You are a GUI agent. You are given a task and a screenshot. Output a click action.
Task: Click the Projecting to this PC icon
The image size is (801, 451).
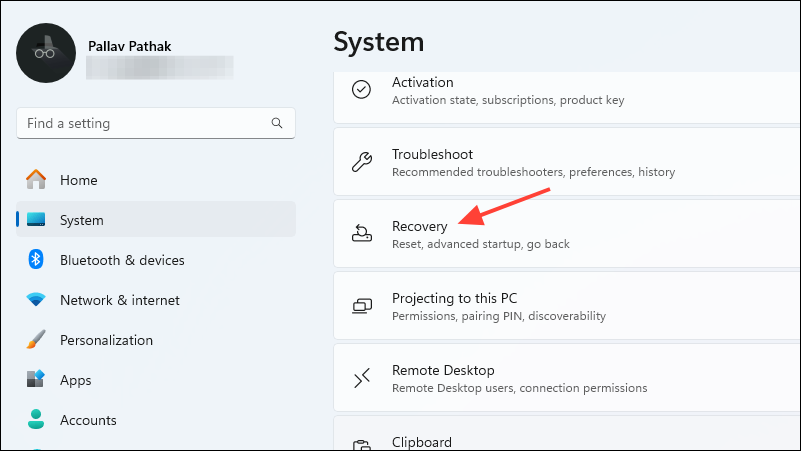pyautogui.click(x=362, y=306)
